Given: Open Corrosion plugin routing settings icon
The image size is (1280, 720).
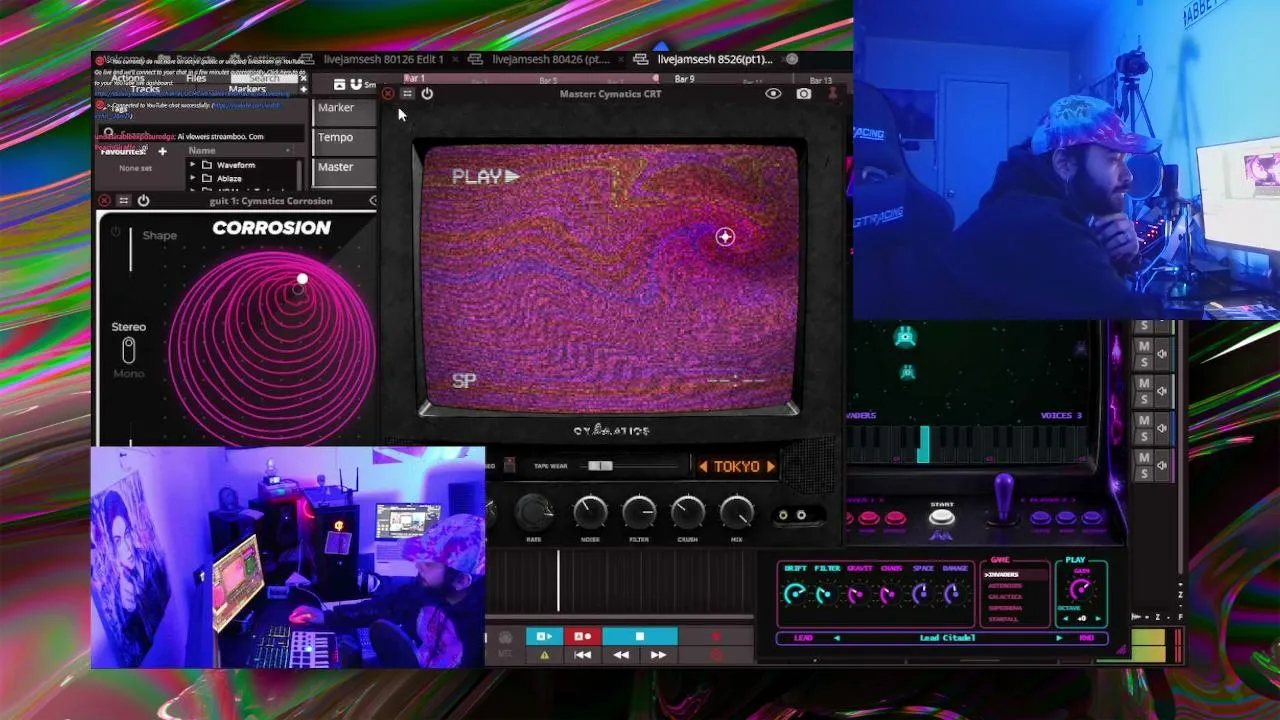Looking at the screenshot, I should [x=124, y=201].
